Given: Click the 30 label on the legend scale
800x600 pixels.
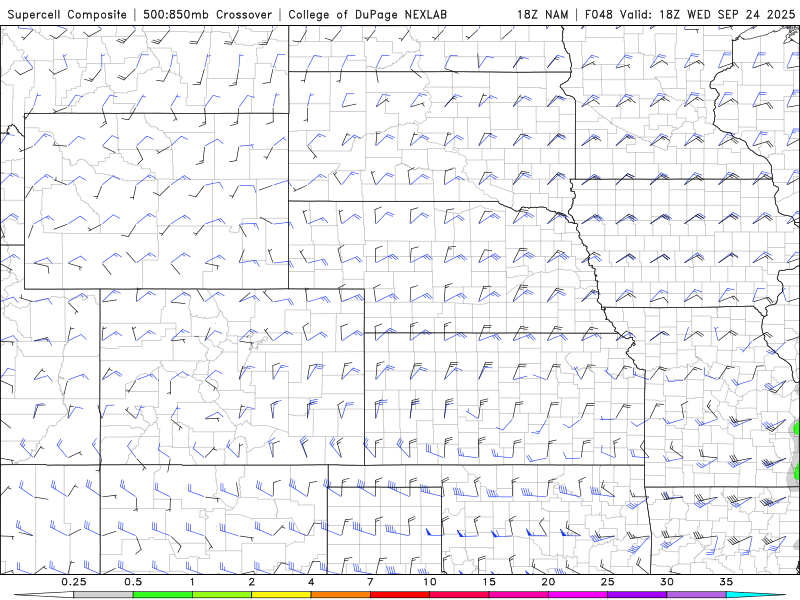Looking at the screenshot, I should pyautogui.click(x=666, y=582).
